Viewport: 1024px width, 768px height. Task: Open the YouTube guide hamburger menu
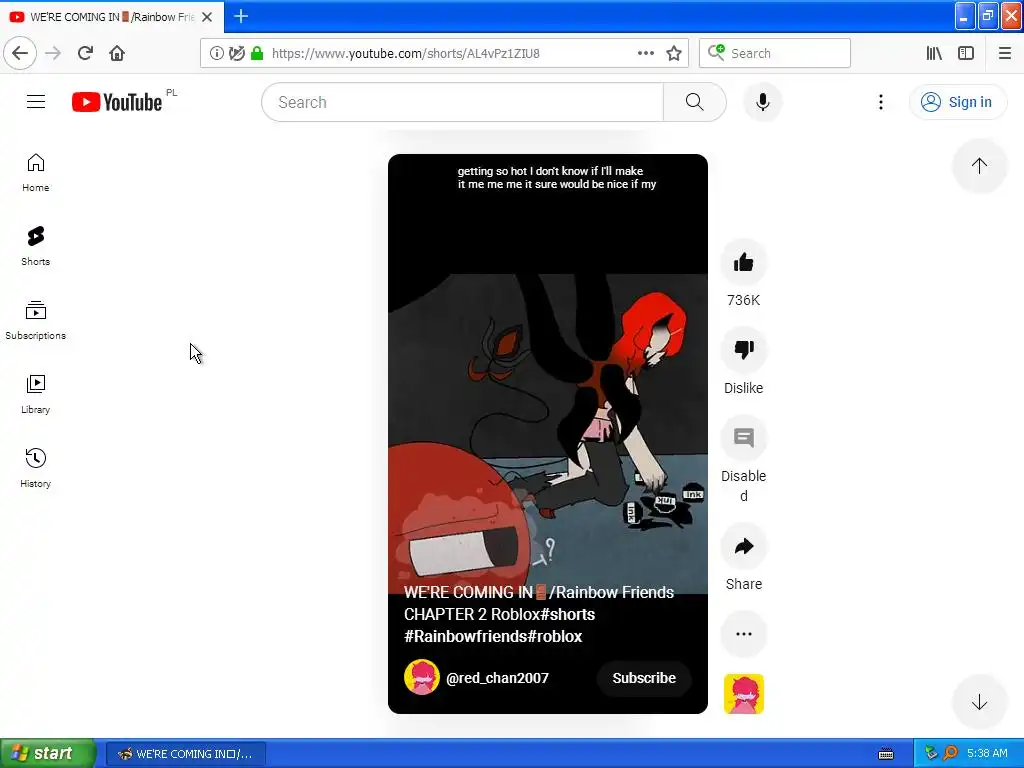[x=36, y=102]
